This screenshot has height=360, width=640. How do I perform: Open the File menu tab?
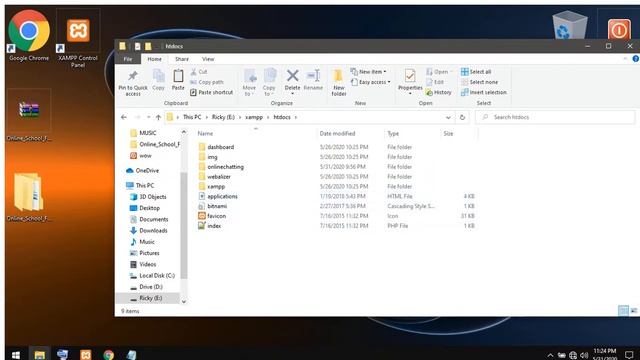click(x=128, y=59)
